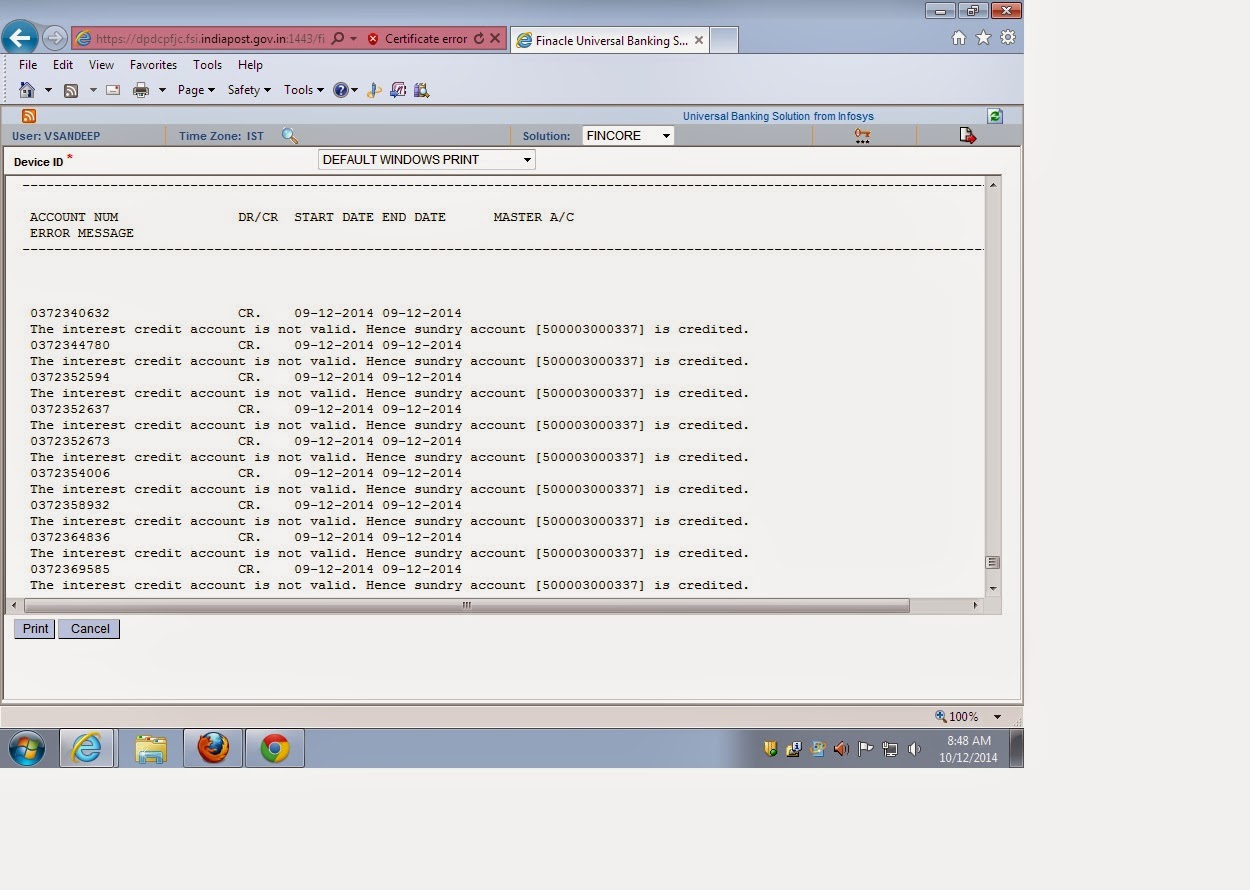Open the Home page icon in Internet Explorer
The width and height of the screenshot is (1250, 890).
click(x=28, y=89)
